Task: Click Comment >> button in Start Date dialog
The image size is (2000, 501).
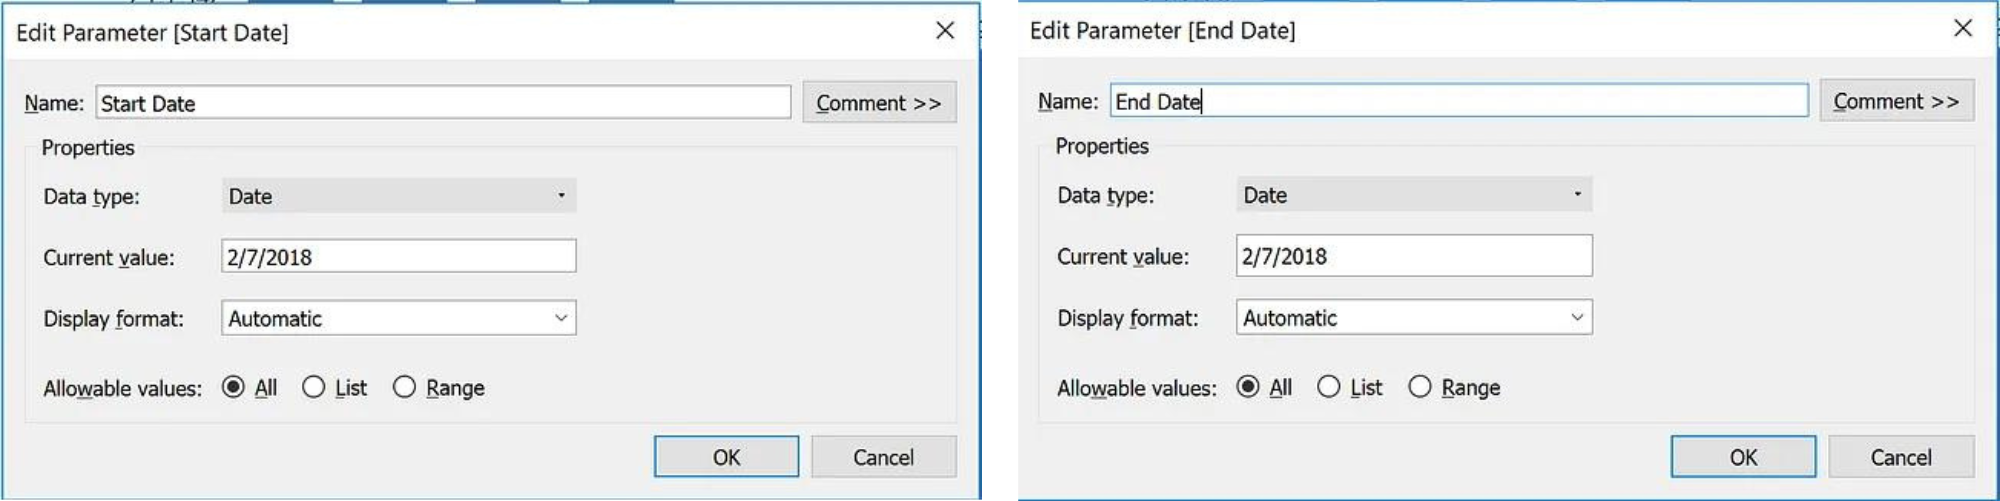Action: (879, 102)
